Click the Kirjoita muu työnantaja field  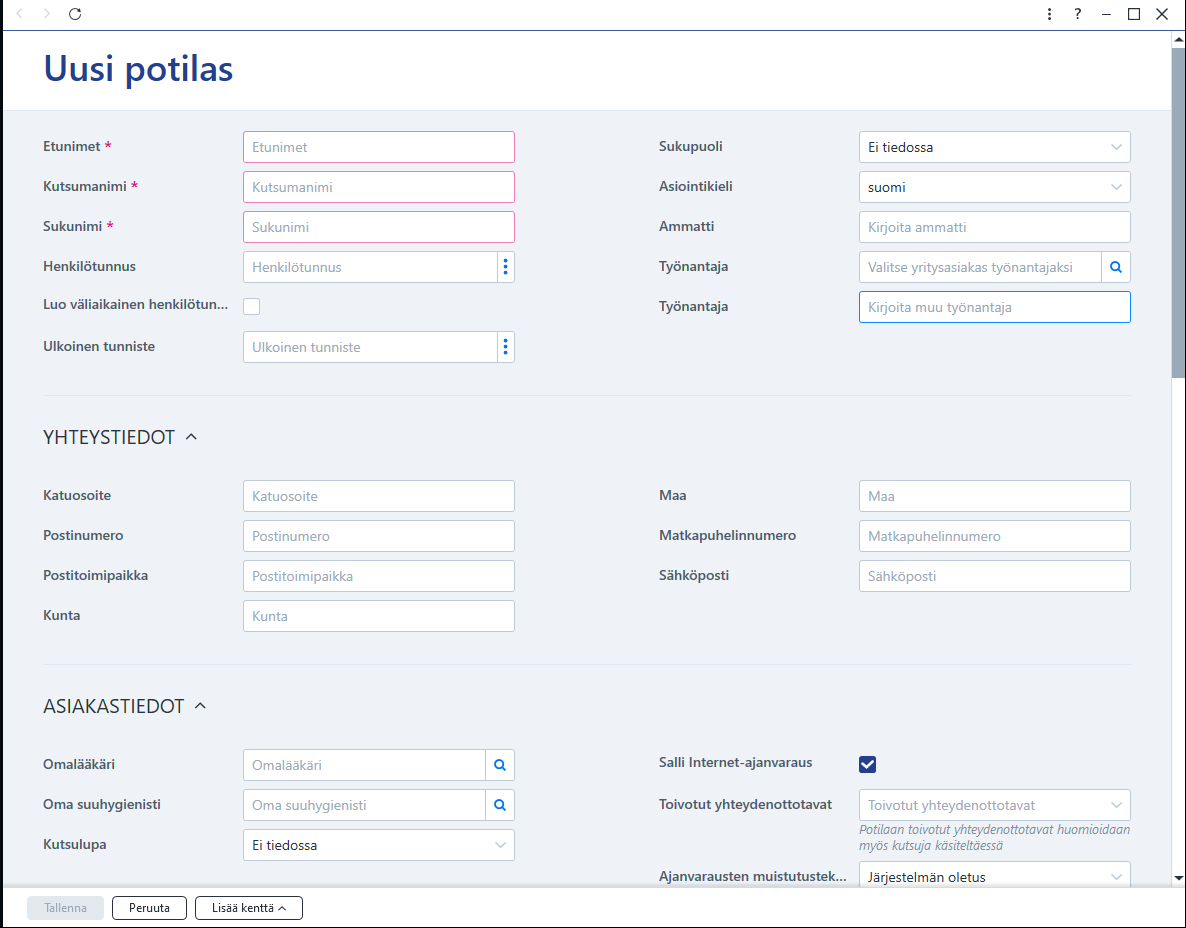pyautogui.click(x=995, y=307)
